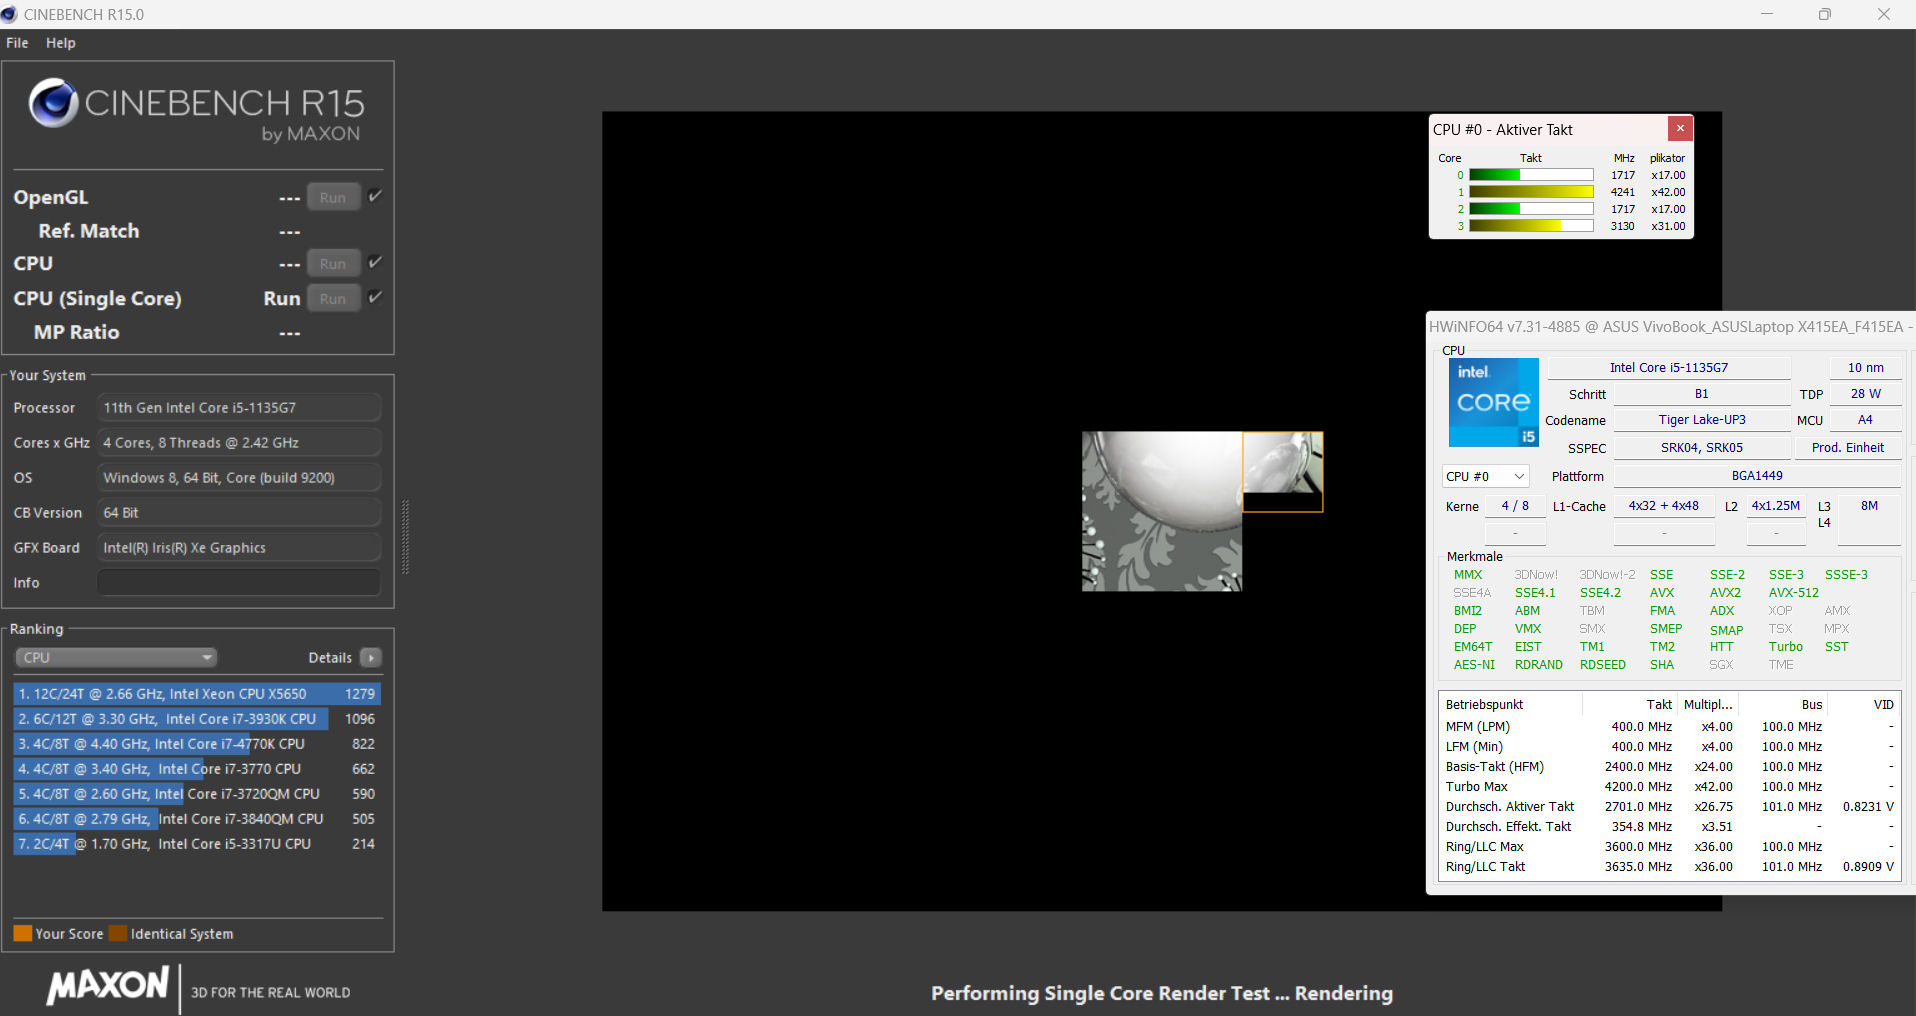Click the Cinebench app icon in title bar
The width and height of the screenshot is (1916, 1016).
point(10,14)
